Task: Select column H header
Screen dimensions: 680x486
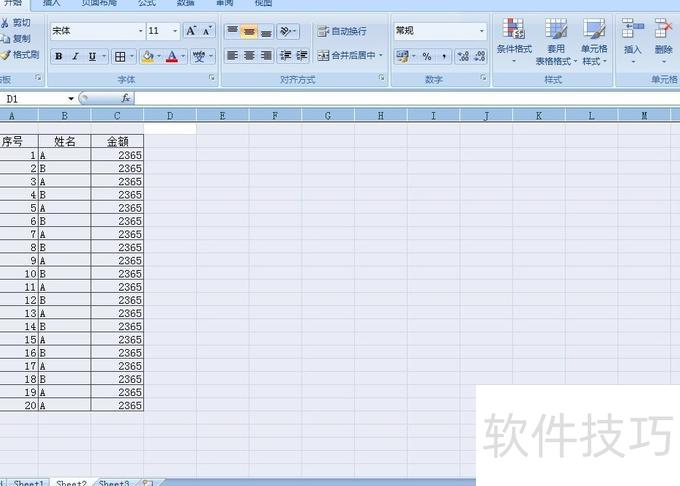Action: pyautogui.click(x=380, y=116)
